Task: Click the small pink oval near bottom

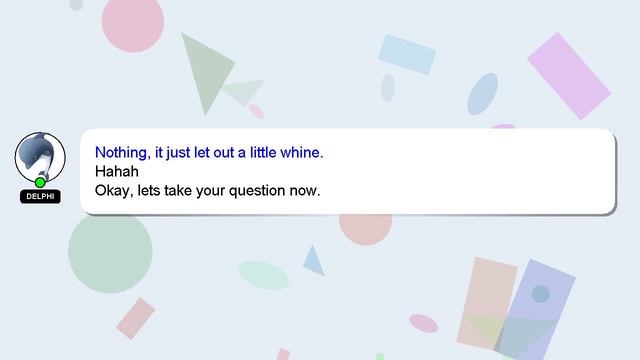Action: tap(424, 323)
